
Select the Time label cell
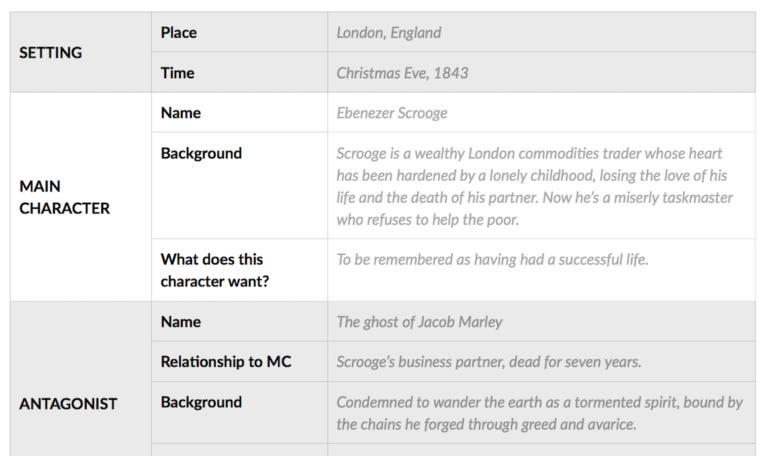coord(178,73)
